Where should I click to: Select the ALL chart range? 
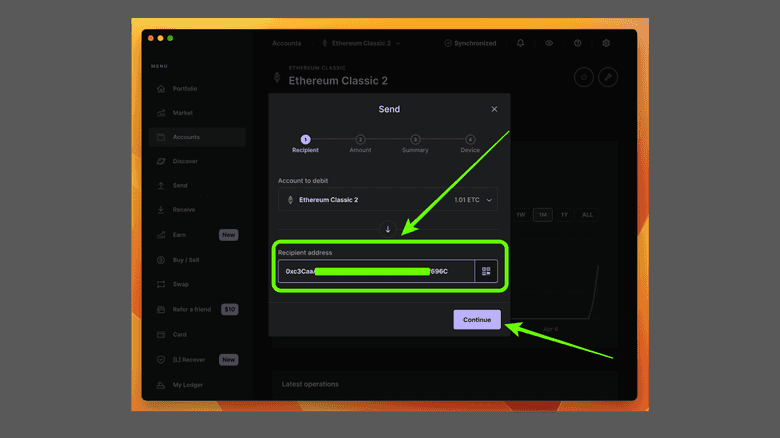coord(588,215)
